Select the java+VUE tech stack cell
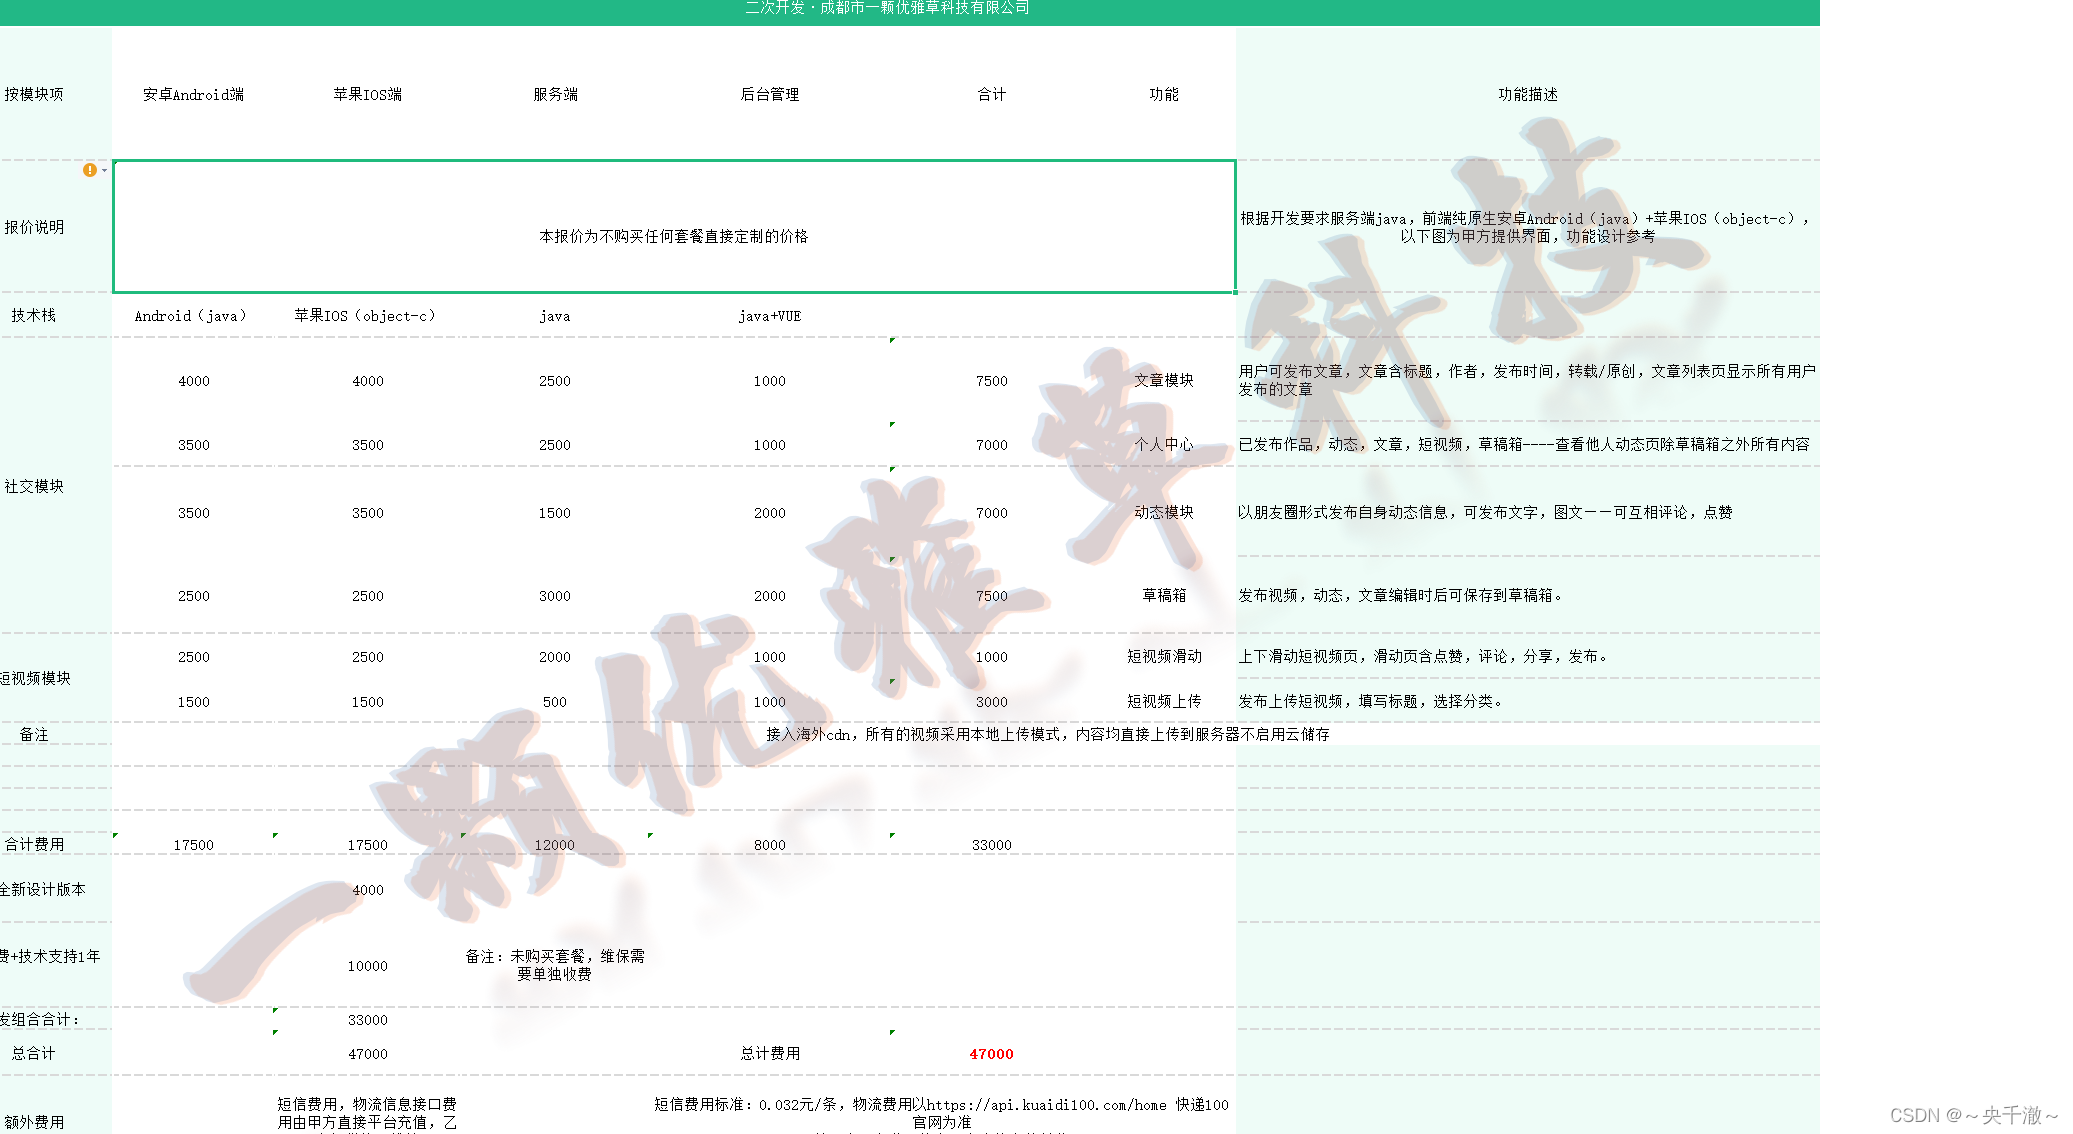 769,316
